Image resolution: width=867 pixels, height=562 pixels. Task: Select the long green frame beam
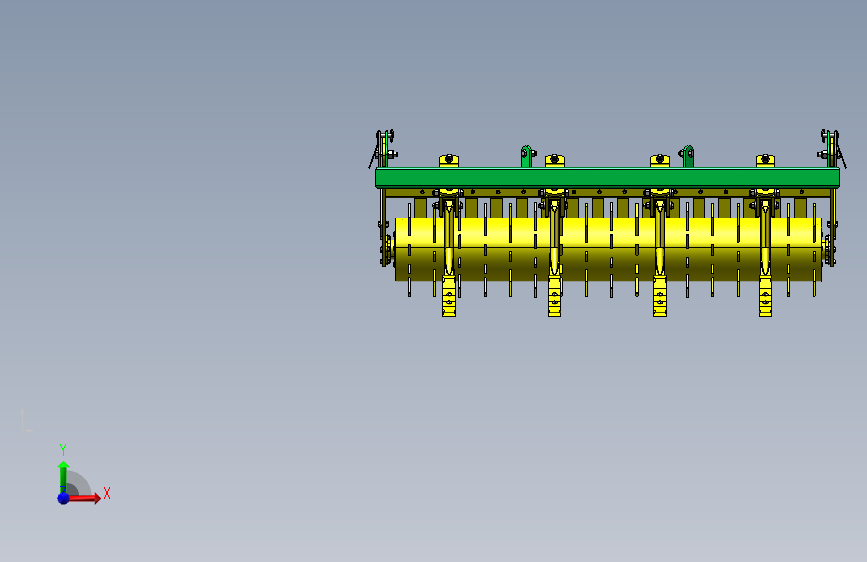[607, 178]
